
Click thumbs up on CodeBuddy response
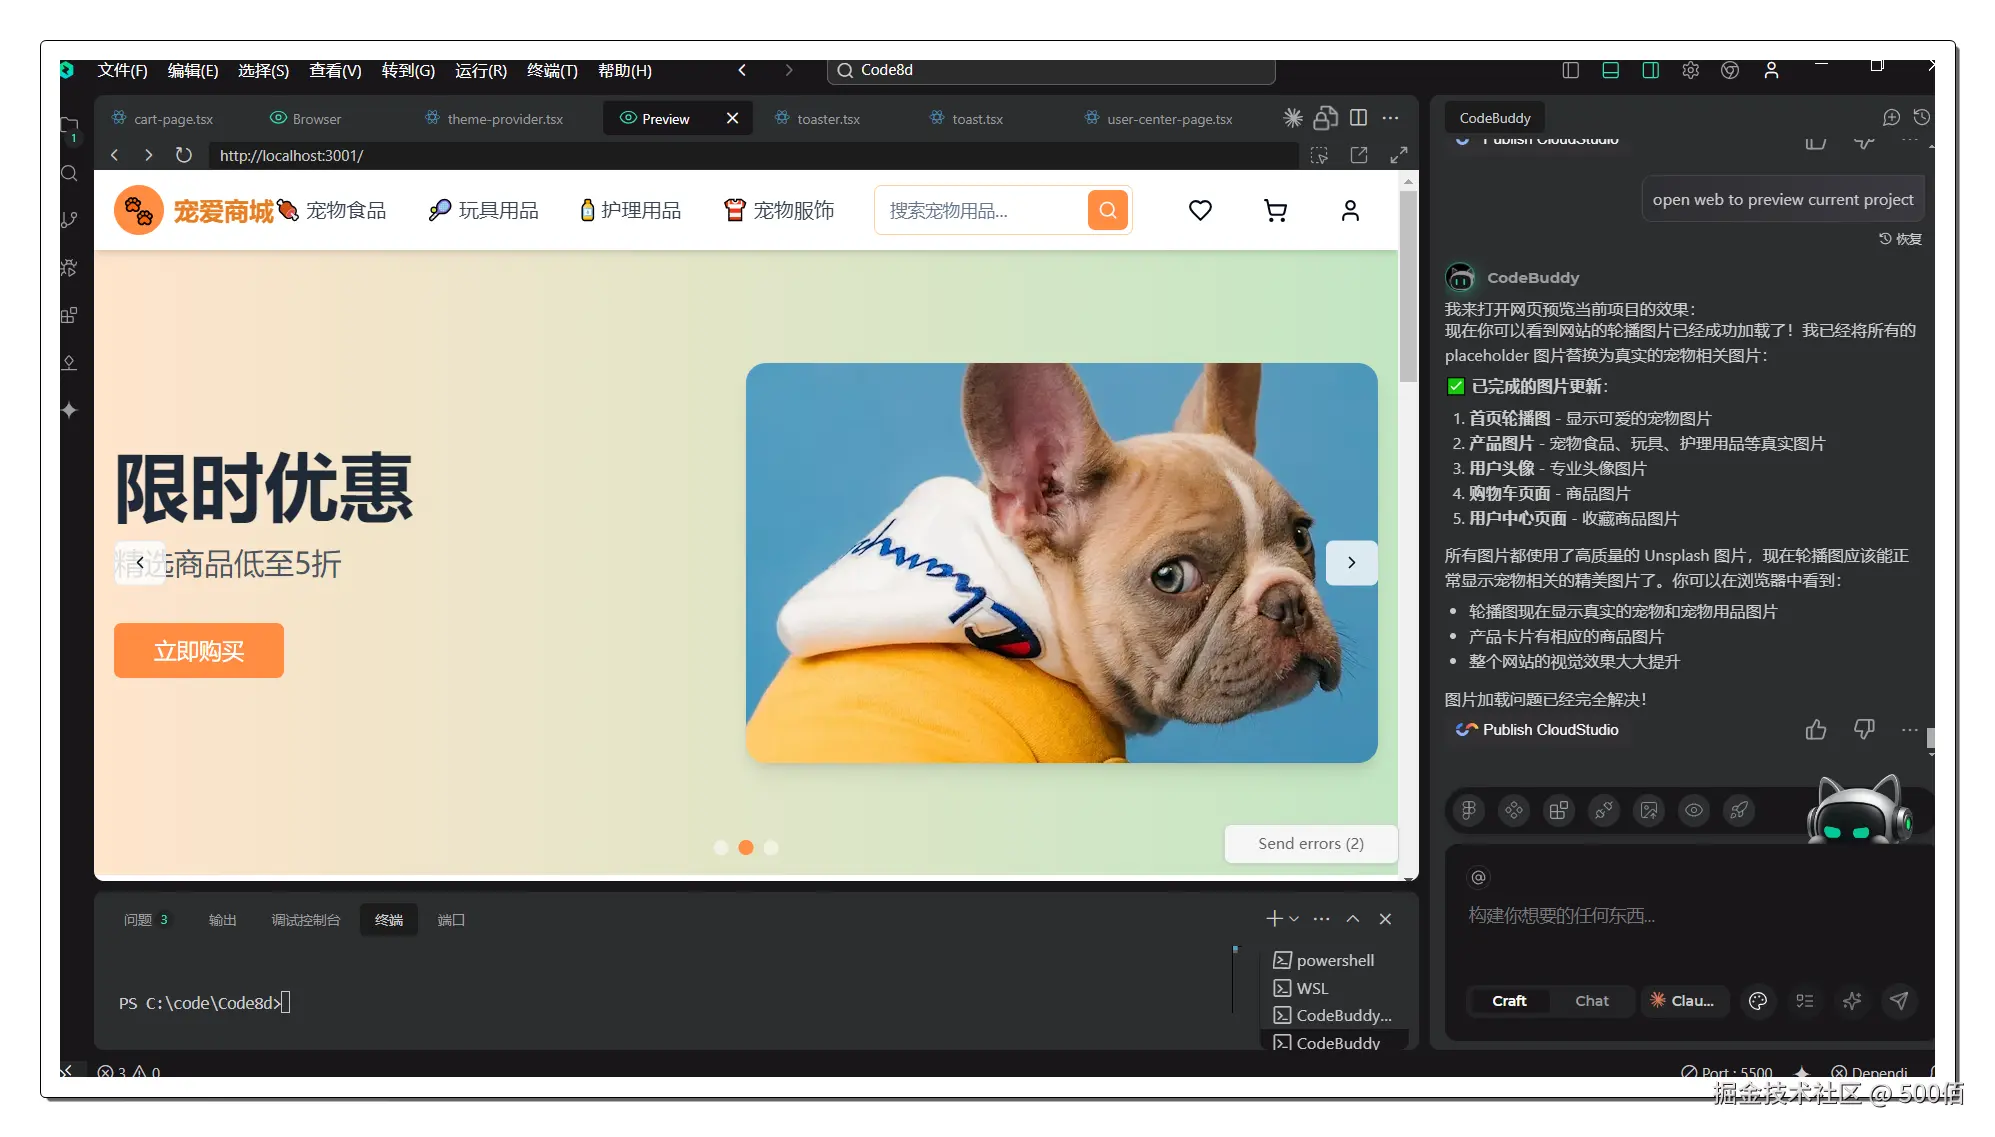tap(1816, 730)
